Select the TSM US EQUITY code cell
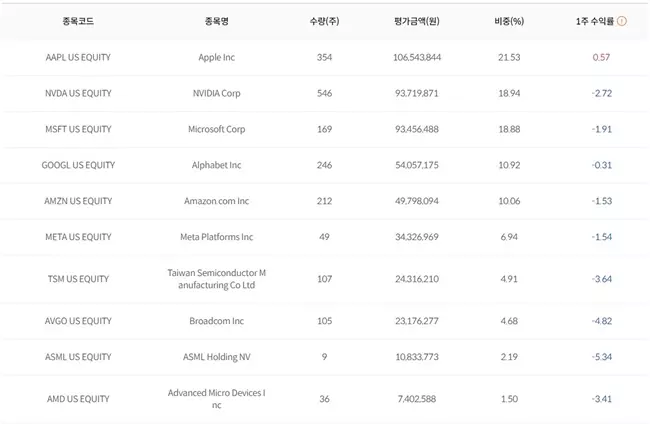Screen dimensions: 650x424 (78, 279)
